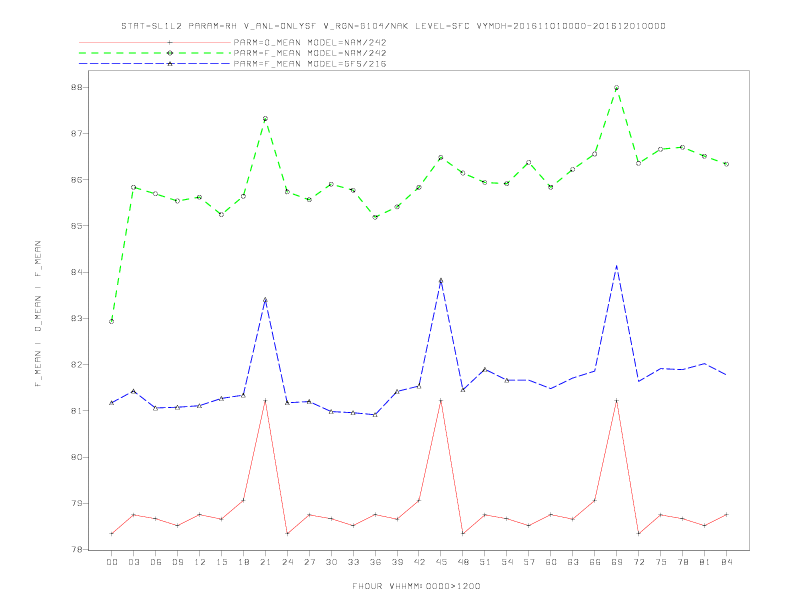The height and width of the screenshot is (612, 792).
Task: Click green line's first marker at hour 00
Action: [x=112, y=321]
